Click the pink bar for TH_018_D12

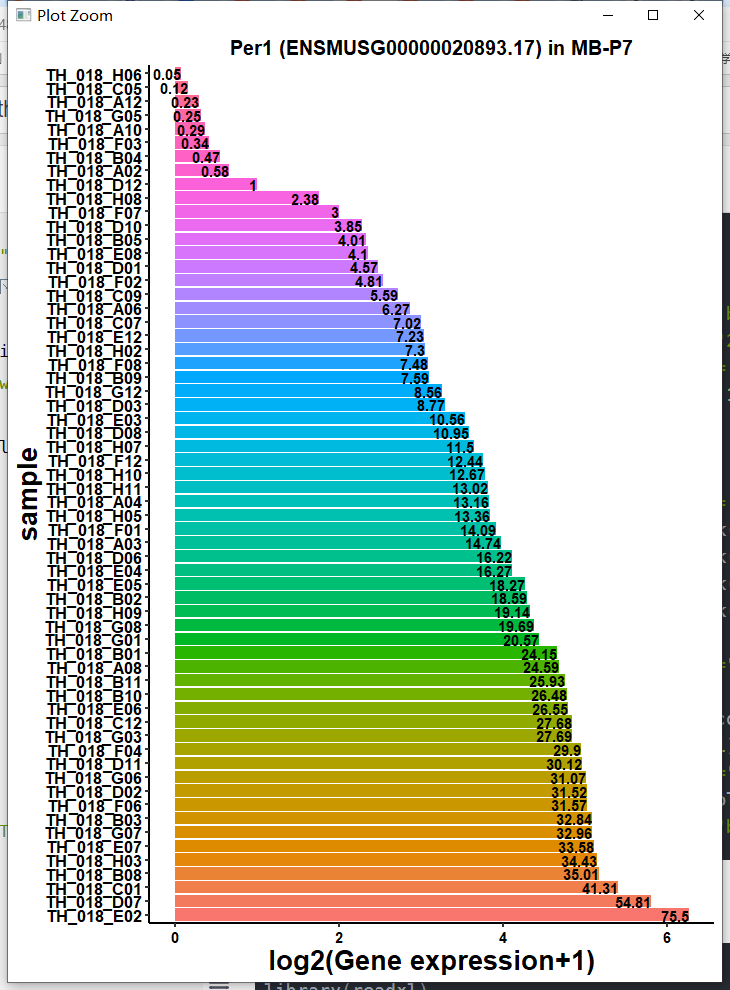pos(216,185)
